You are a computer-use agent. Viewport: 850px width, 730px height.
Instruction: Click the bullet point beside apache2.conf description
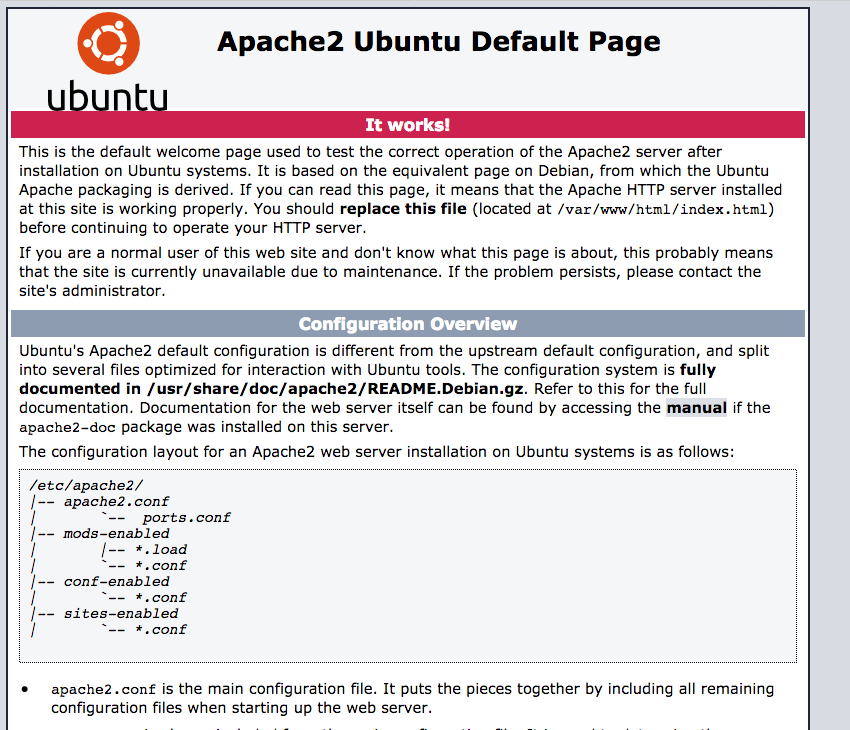25,688
